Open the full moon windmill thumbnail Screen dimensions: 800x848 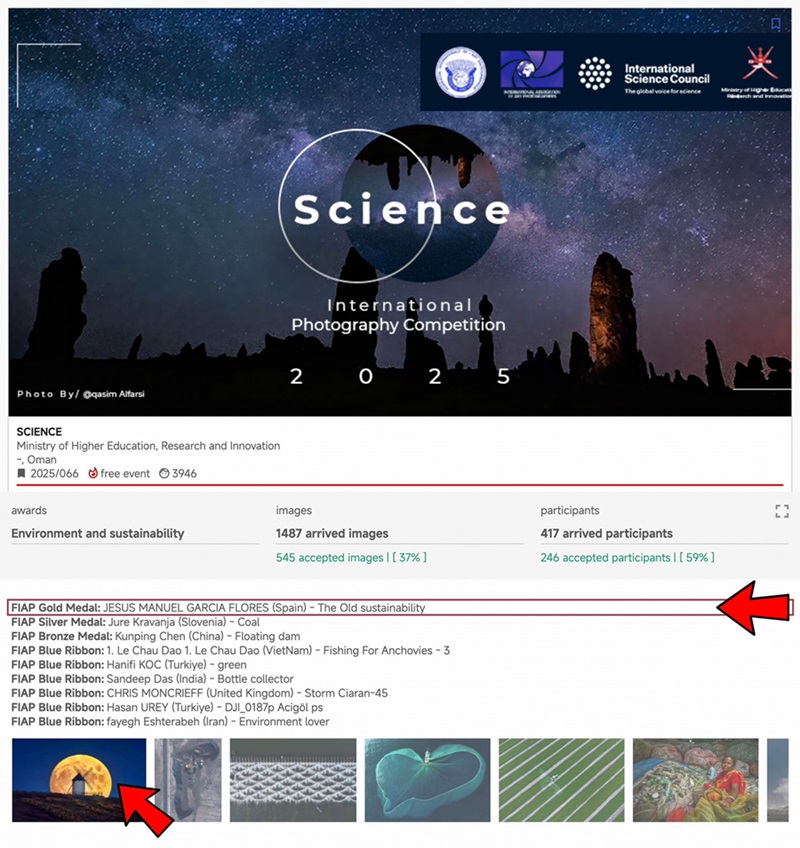[79, 780]
